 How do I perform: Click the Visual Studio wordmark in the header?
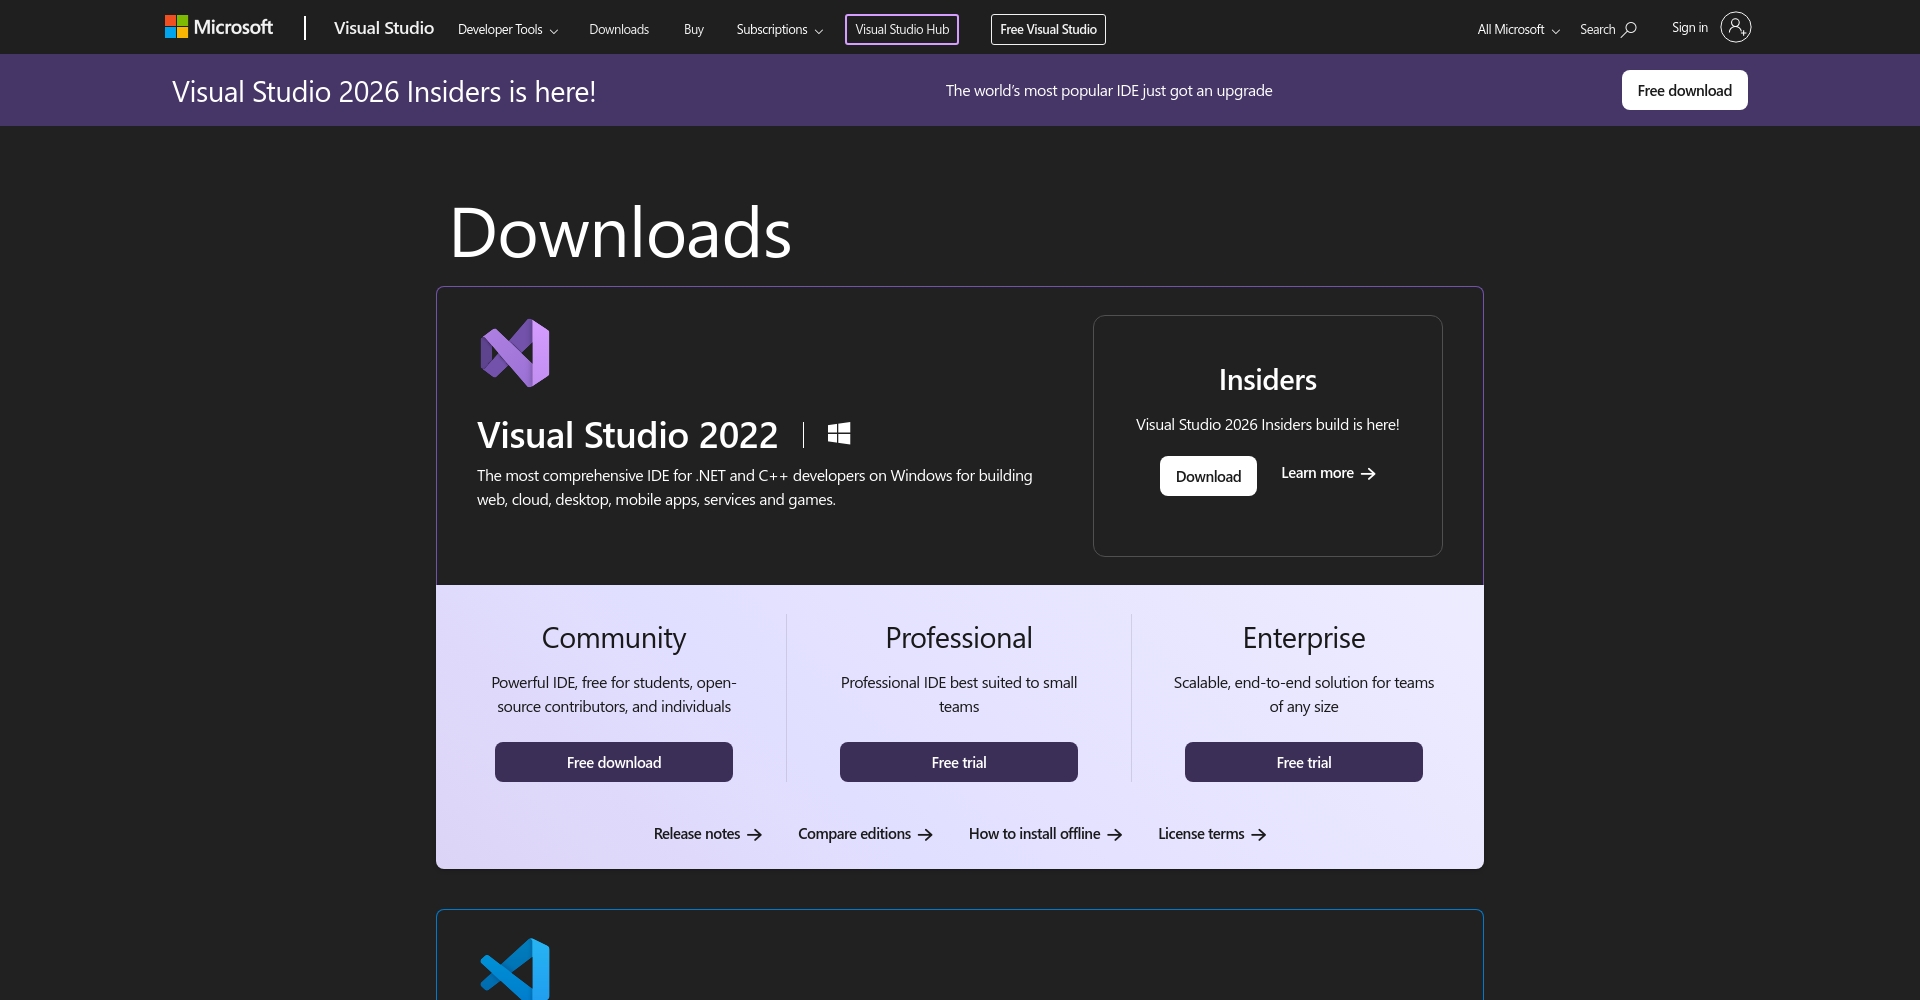pos(383,28)
